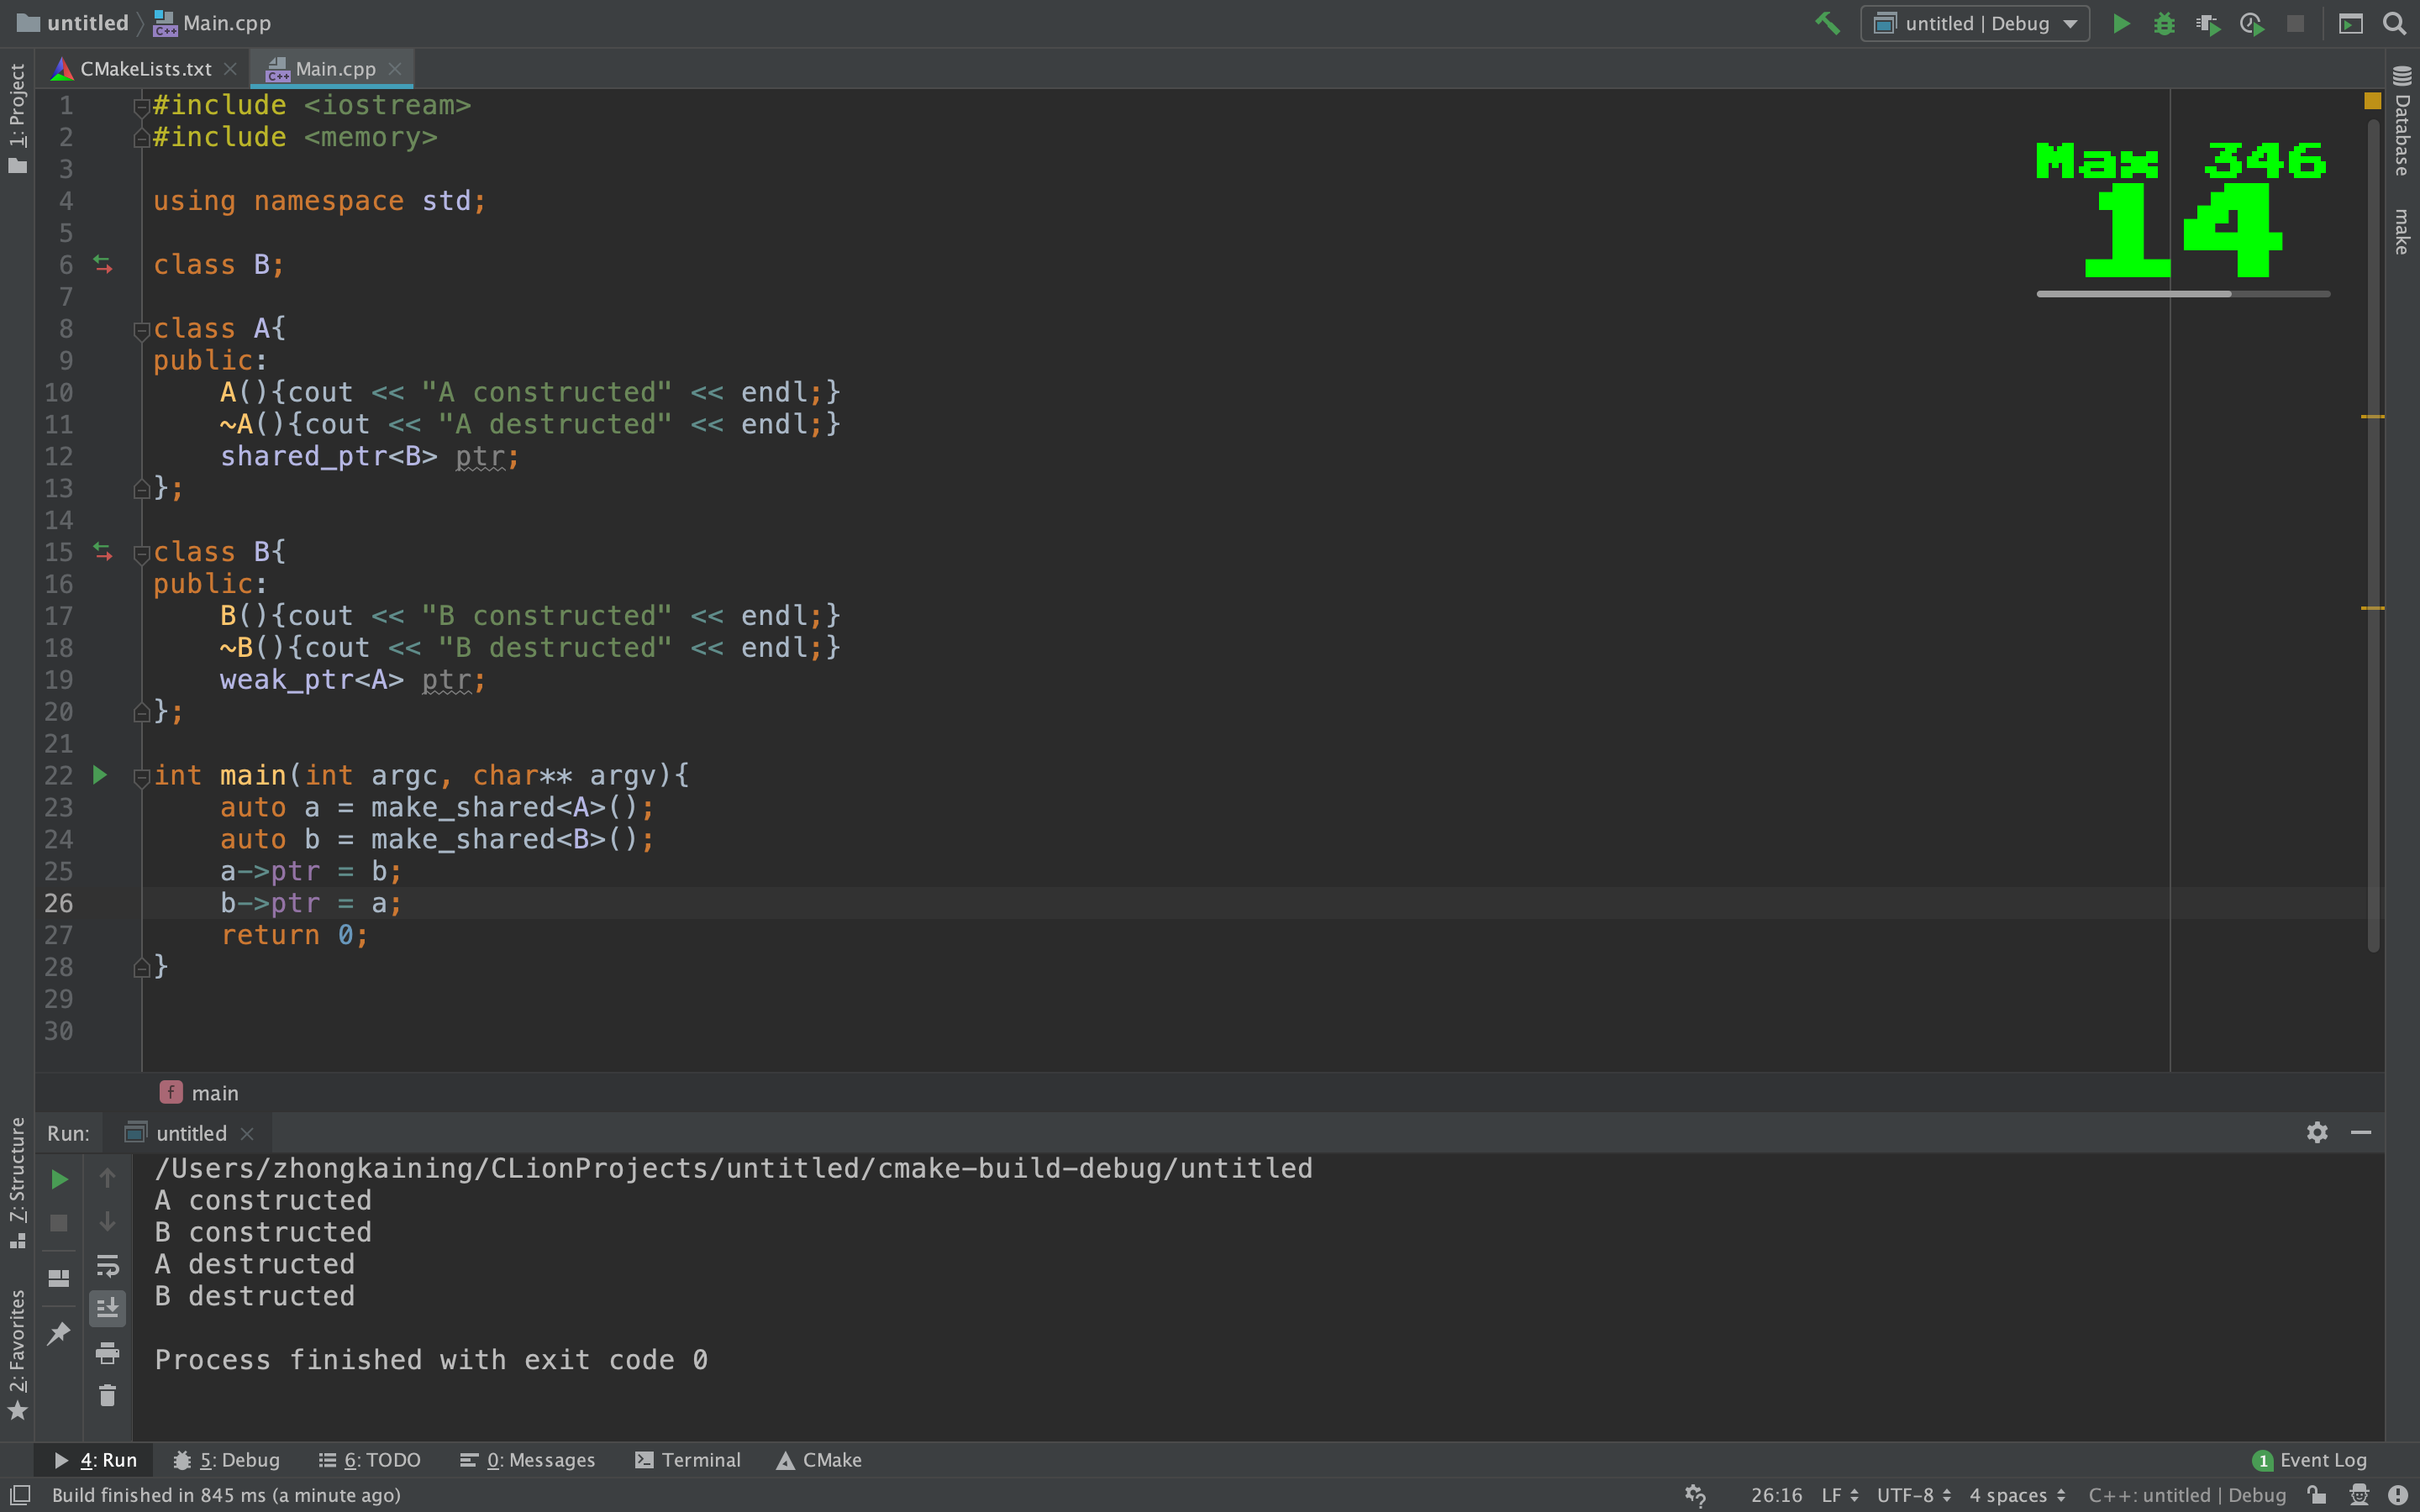Open the Database side panel

[x=2402, y=122]
